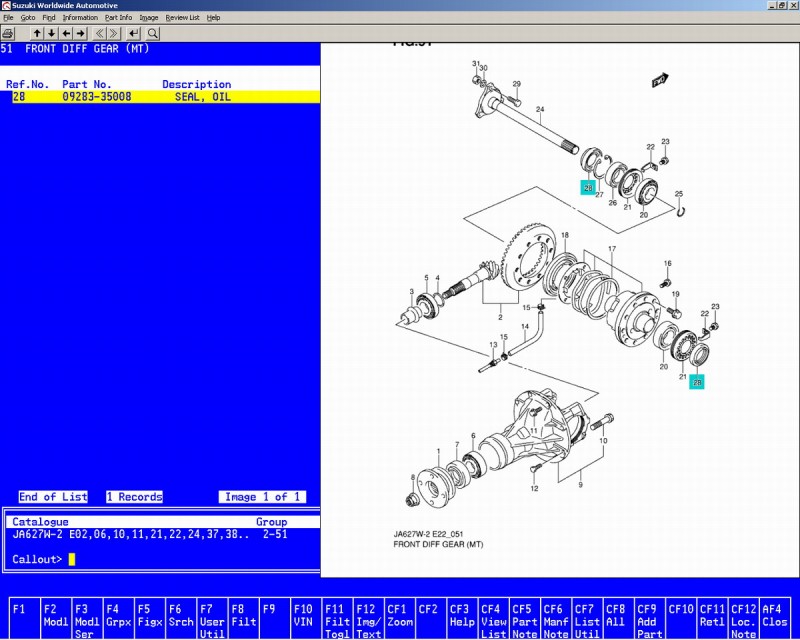Select the highlighted 09283-35008 SEAL, OIL row
The image size is (800, 640).
tap(166, 96)
